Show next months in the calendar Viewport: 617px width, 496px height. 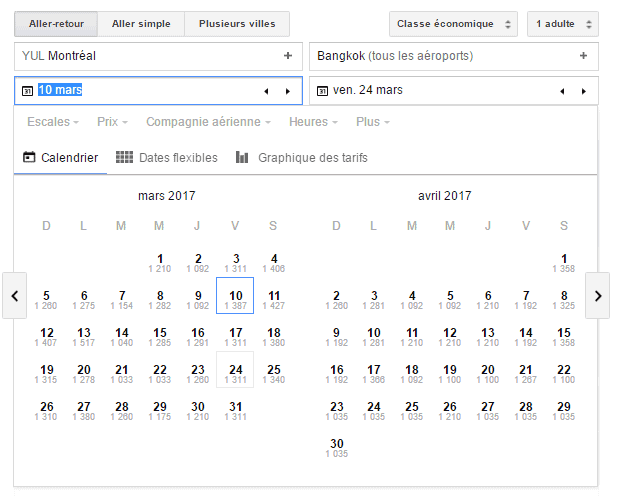tap(597, 296)
